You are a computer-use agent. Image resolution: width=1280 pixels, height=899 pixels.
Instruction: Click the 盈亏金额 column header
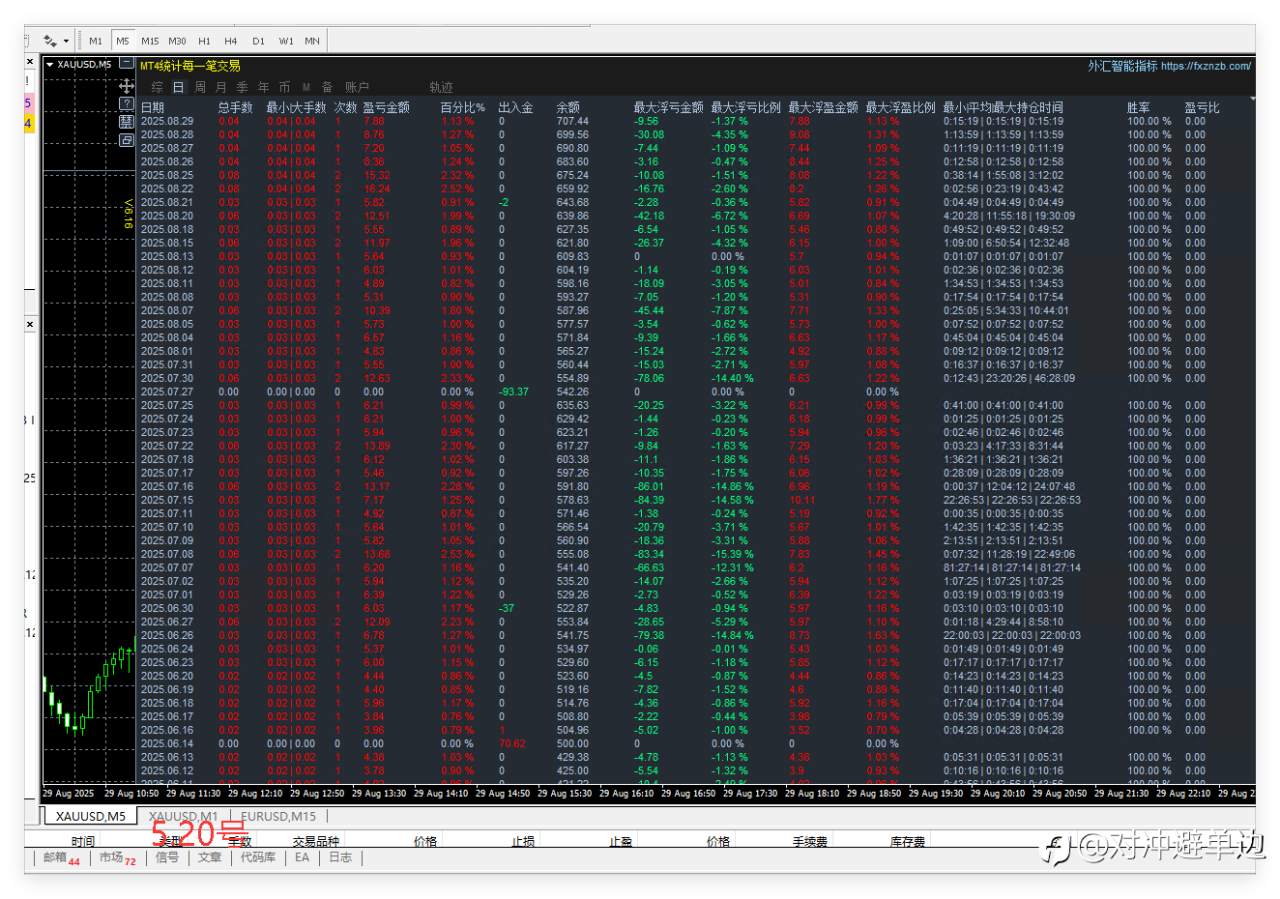(386, 107)
